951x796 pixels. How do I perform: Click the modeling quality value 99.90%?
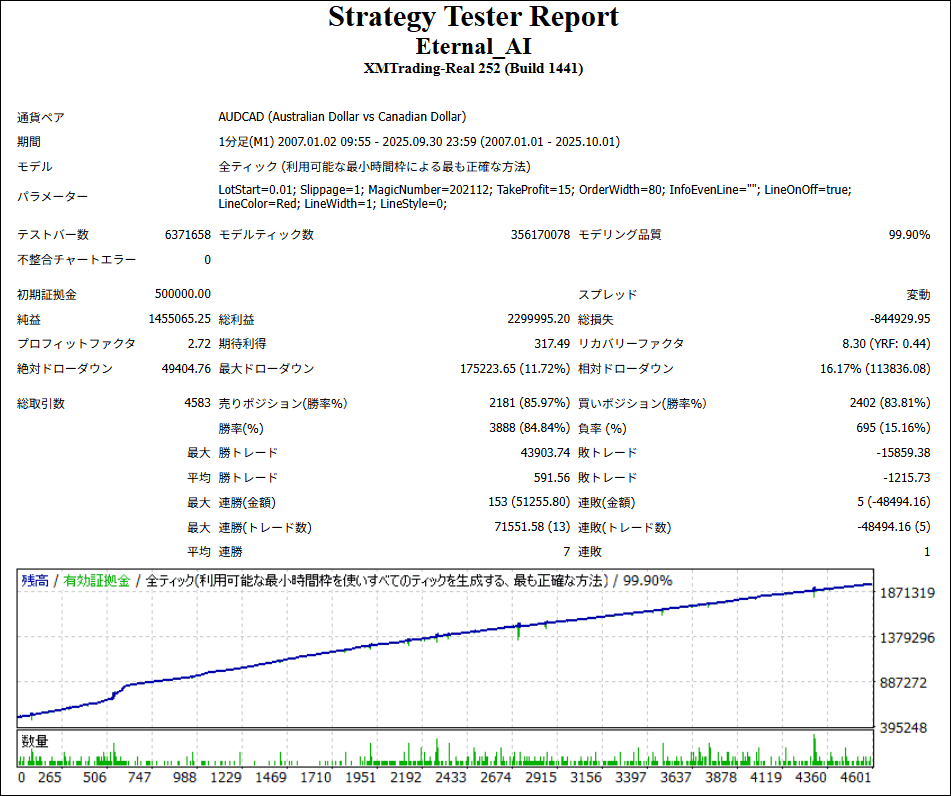[x=909, y=235]
